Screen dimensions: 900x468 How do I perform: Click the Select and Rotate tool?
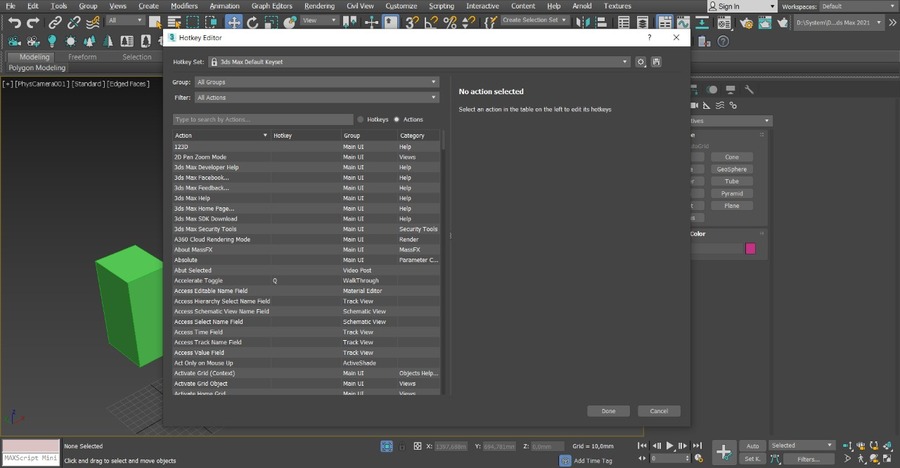point(254,21)
